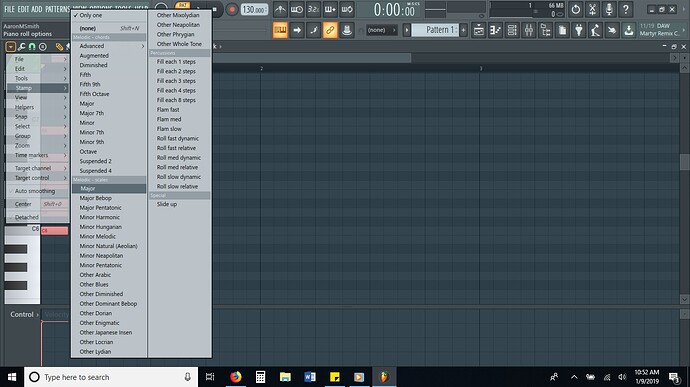690x387 pixels.
Task: Click the scissors-style icon in the top toolbar
Action: coord(592,9)
